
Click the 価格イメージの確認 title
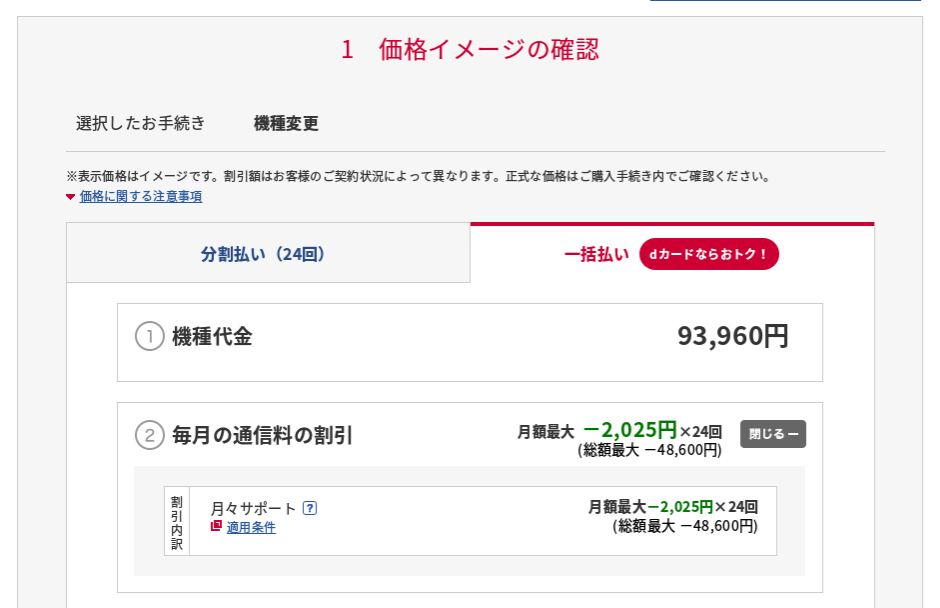point(489,49)
